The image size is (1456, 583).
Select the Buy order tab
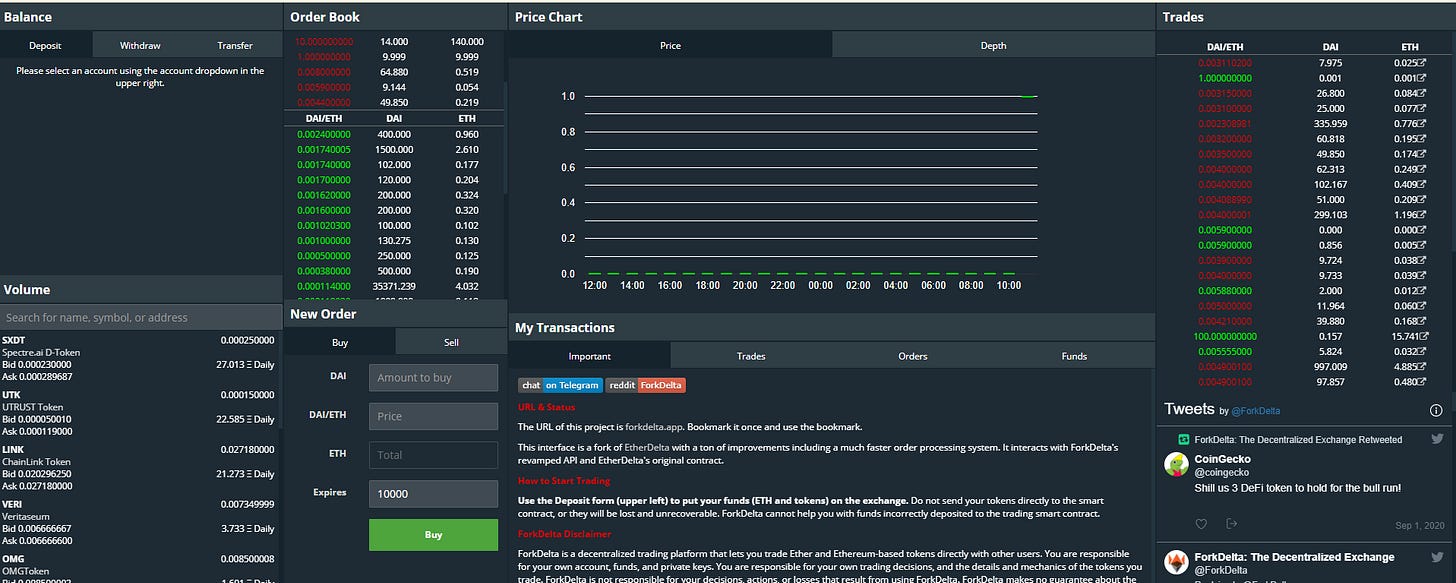click(x=340, y=342)
